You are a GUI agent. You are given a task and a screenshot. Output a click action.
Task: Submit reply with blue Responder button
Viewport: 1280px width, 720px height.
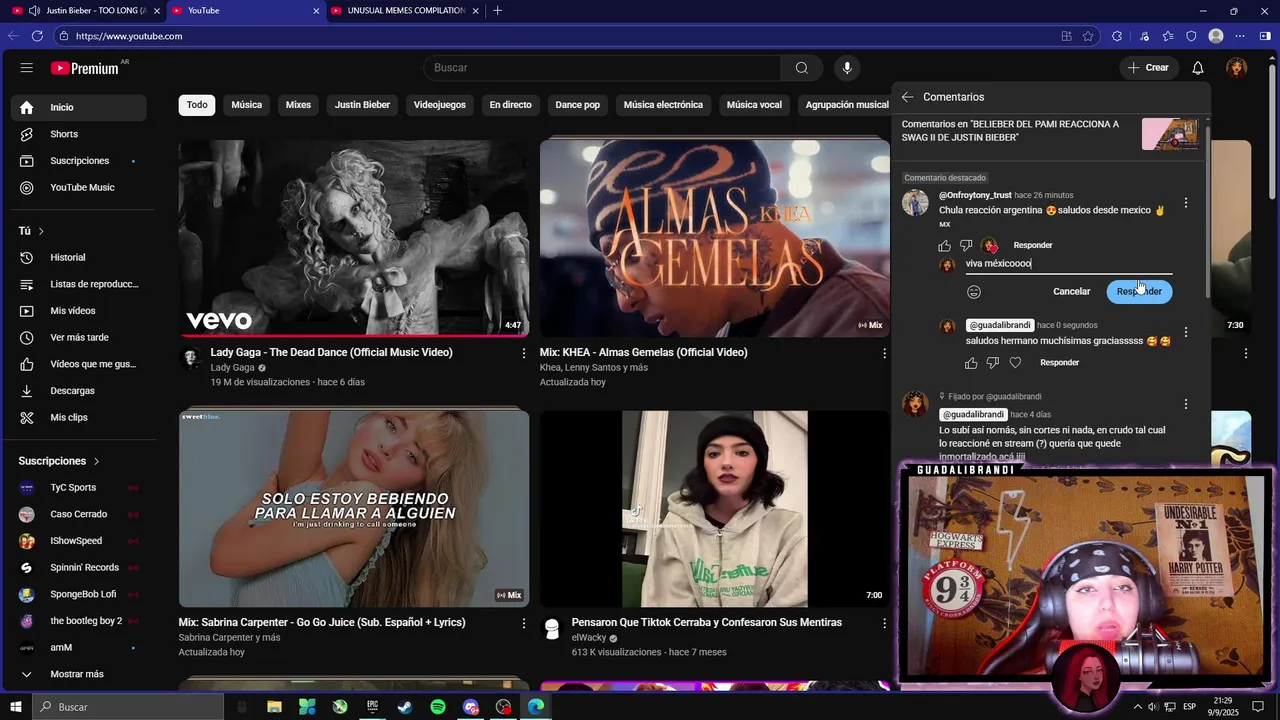click(1139, 292)
